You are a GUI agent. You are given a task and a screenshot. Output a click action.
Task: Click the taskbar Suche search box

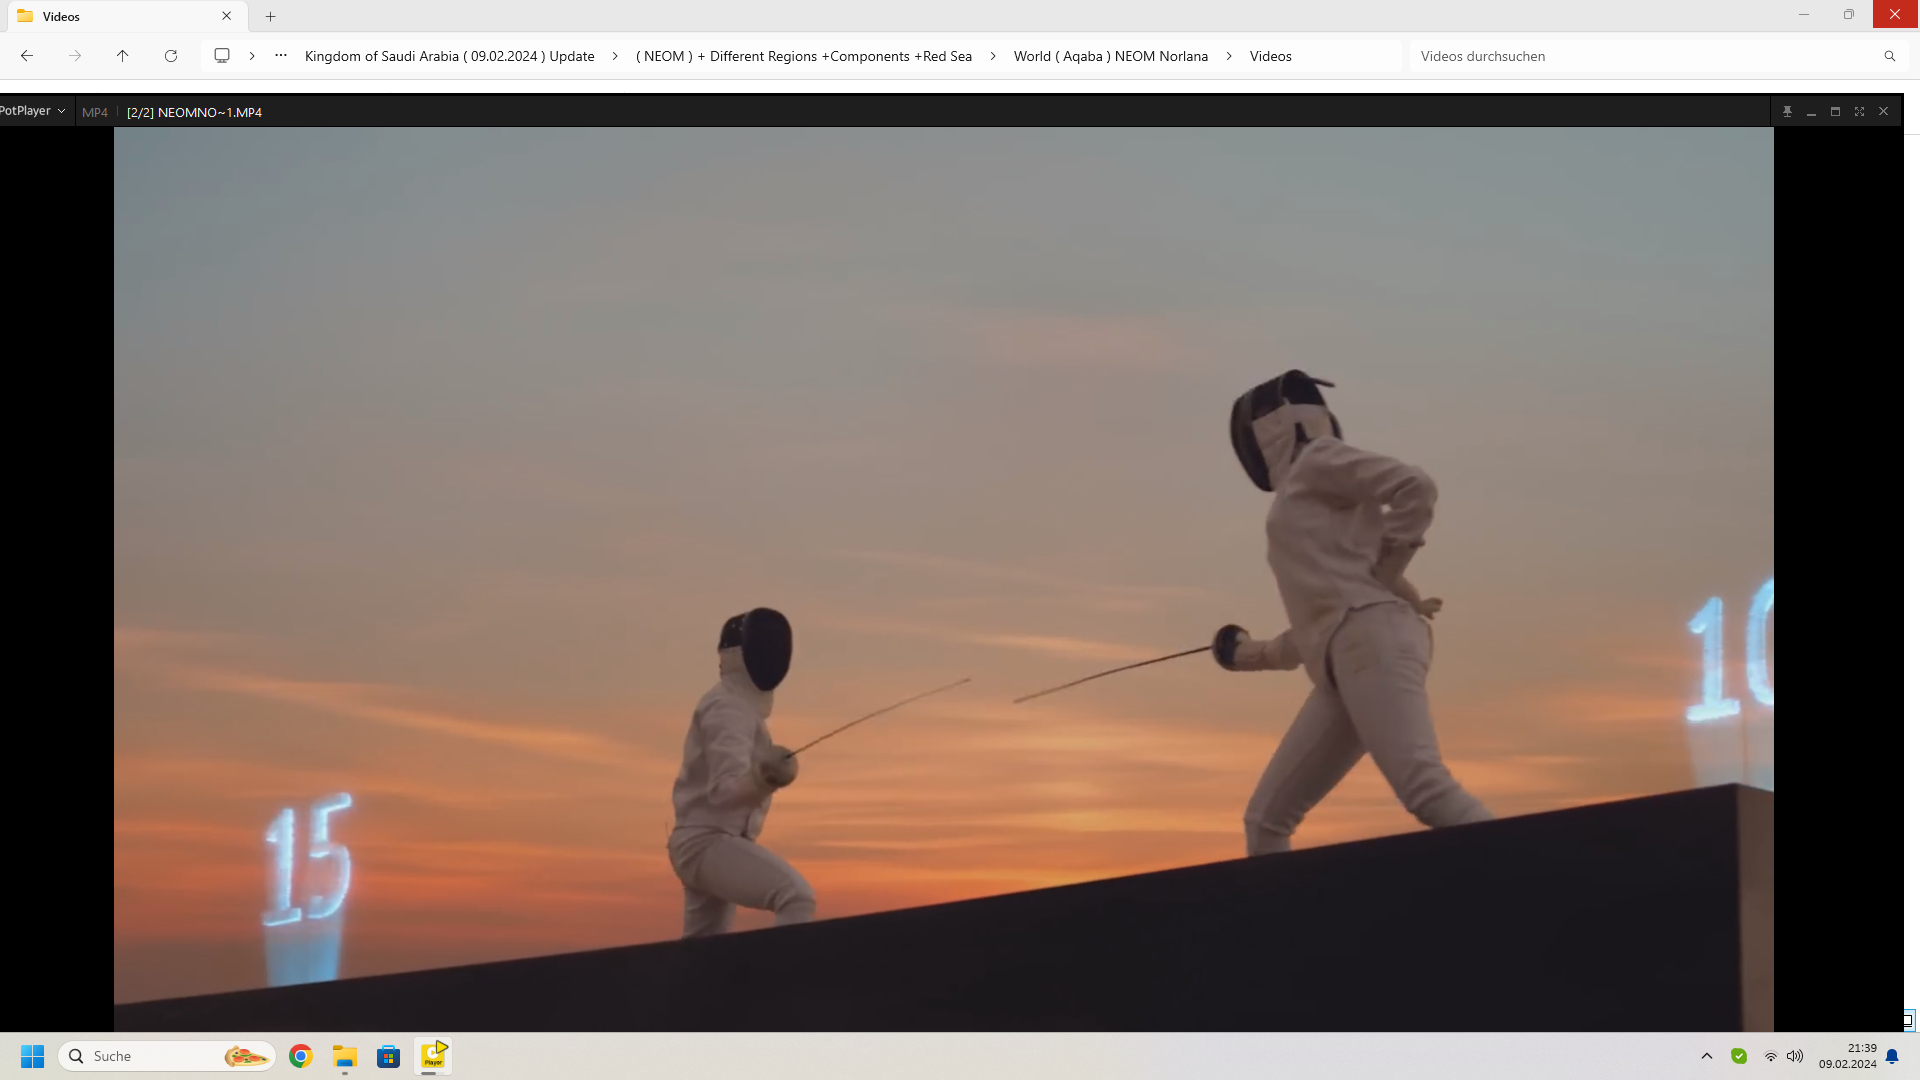point(167,1056)
